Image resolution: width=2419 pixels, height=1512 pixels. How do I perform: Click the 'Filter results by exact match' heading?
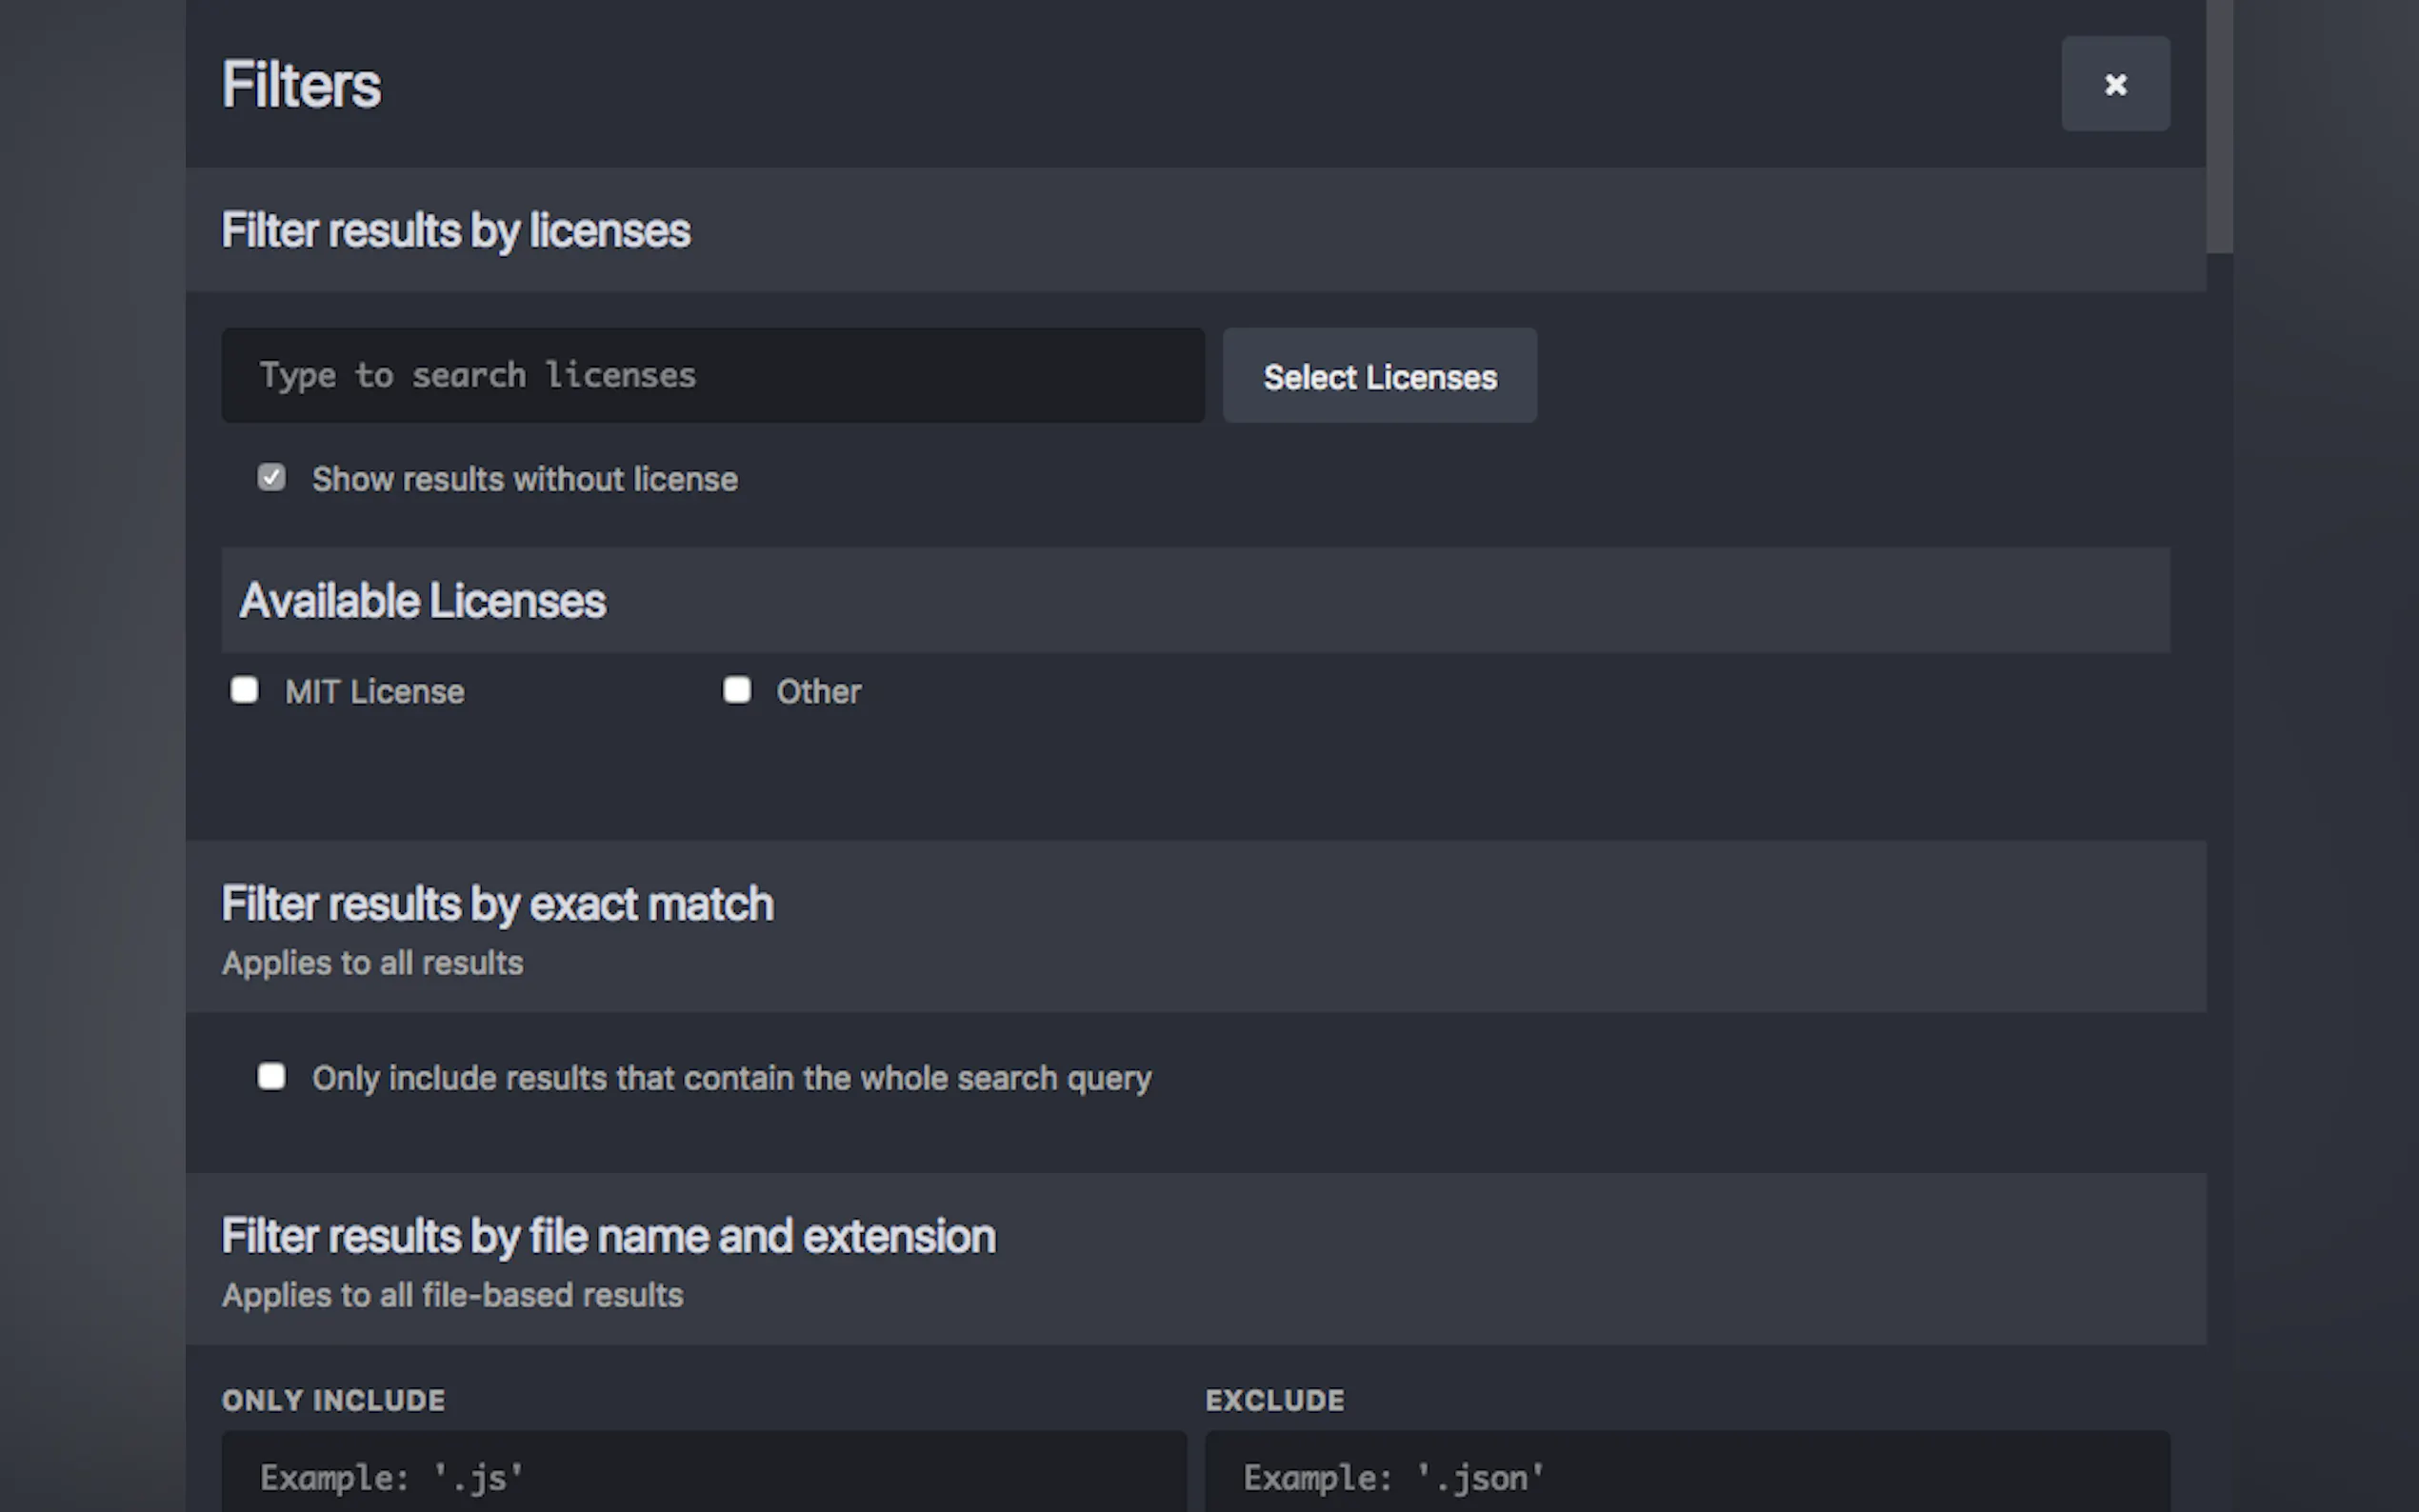click(x=497, y=904)
